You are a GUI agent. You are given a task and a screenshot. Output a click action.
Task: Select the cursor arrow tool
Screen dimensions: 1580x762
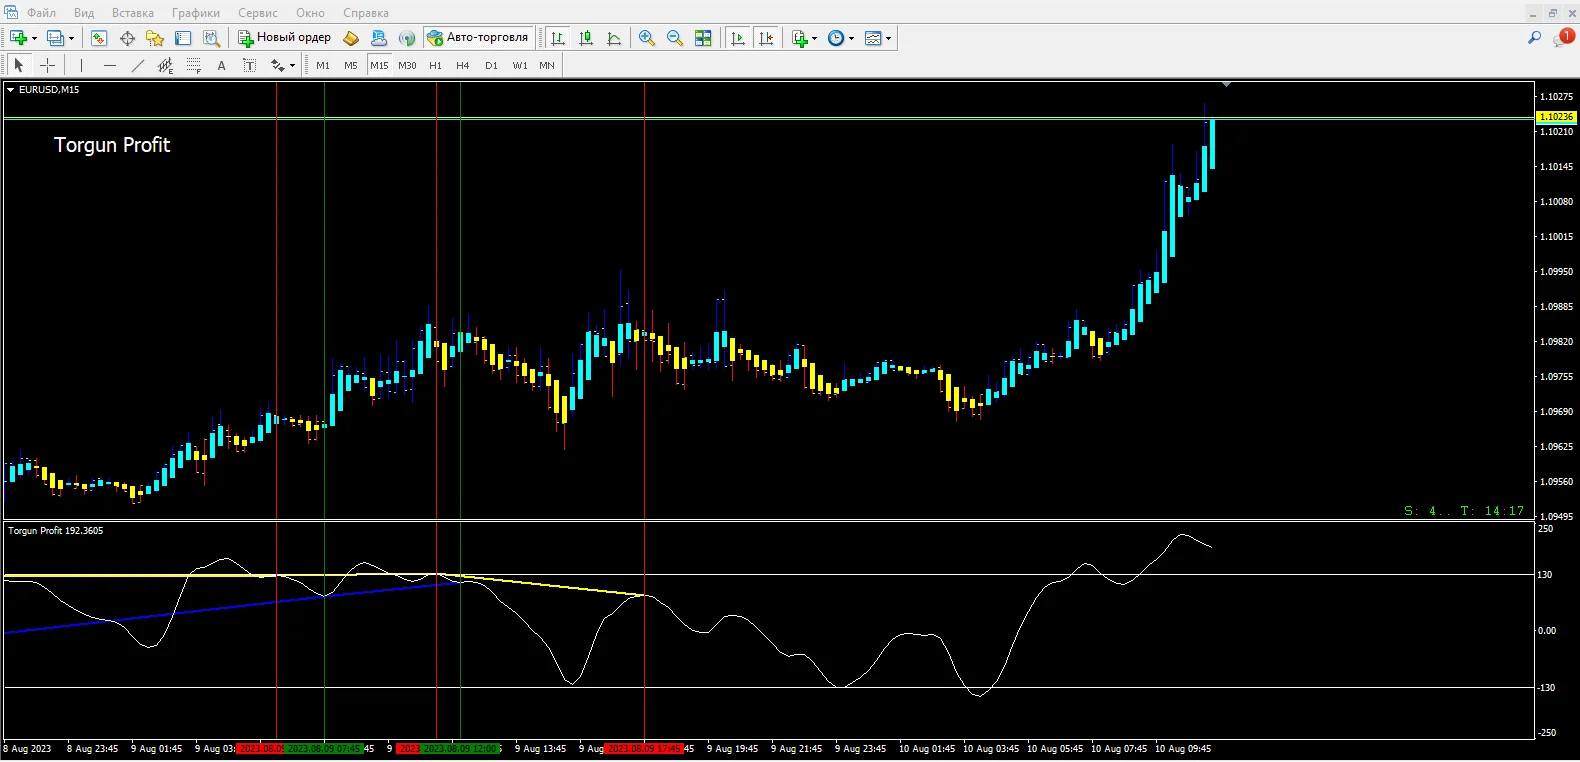pos(18,65)
